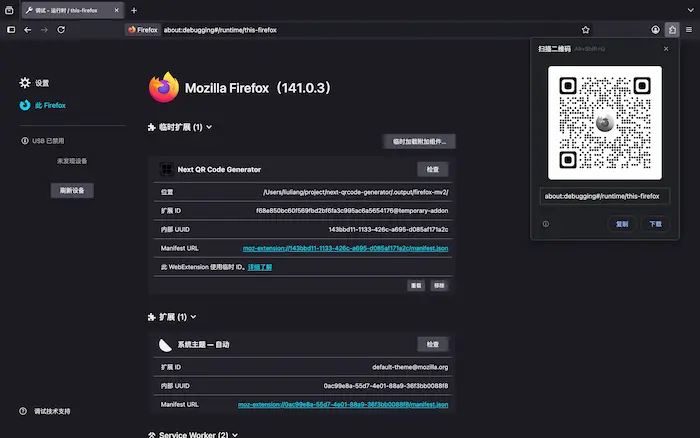Click the Next QR Code Generator extension icon
Viewport: 700px width, 438px height.
[167, 169]
